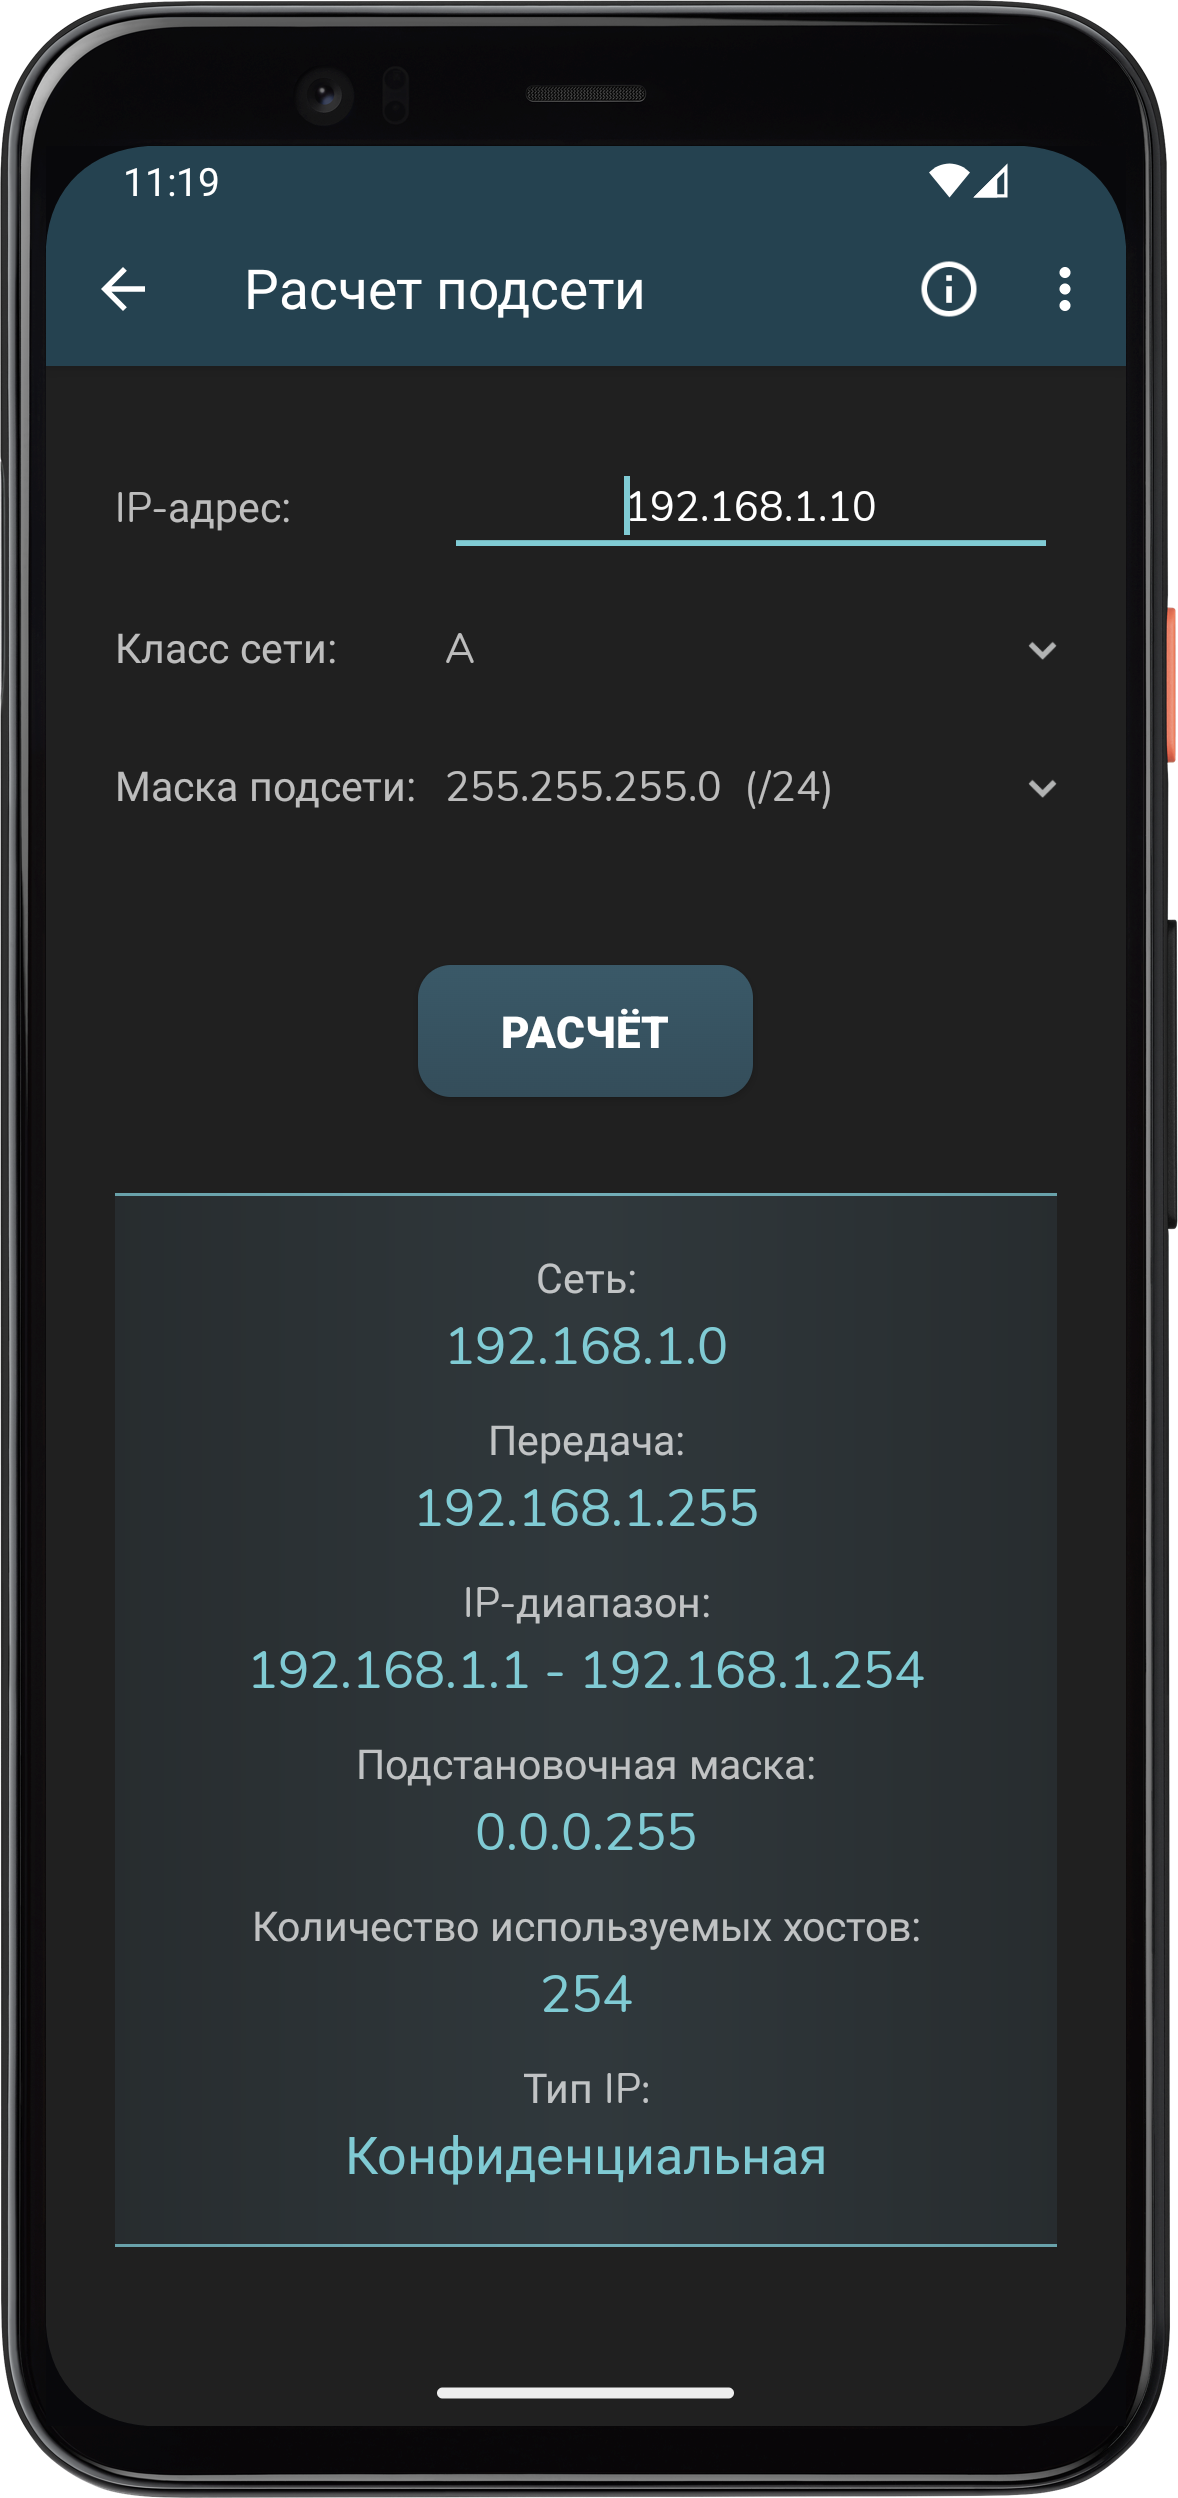Tap the usable hosts count 254

tap(587, 1994)
